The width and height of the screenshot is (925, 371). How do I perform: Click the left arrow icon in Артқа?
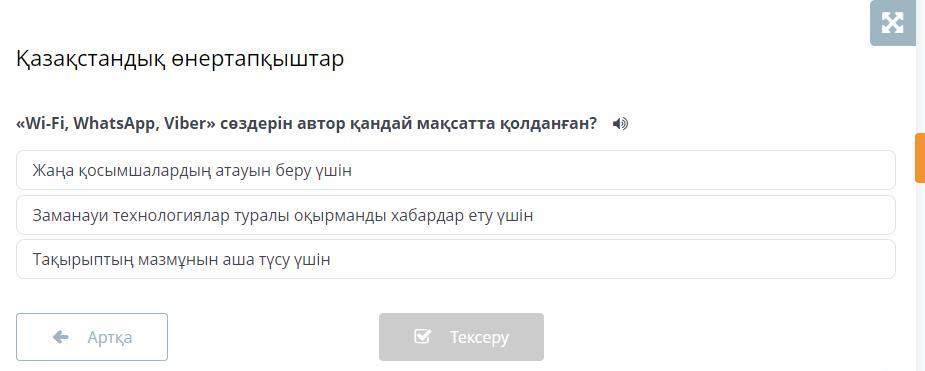[x=60, y=337]
